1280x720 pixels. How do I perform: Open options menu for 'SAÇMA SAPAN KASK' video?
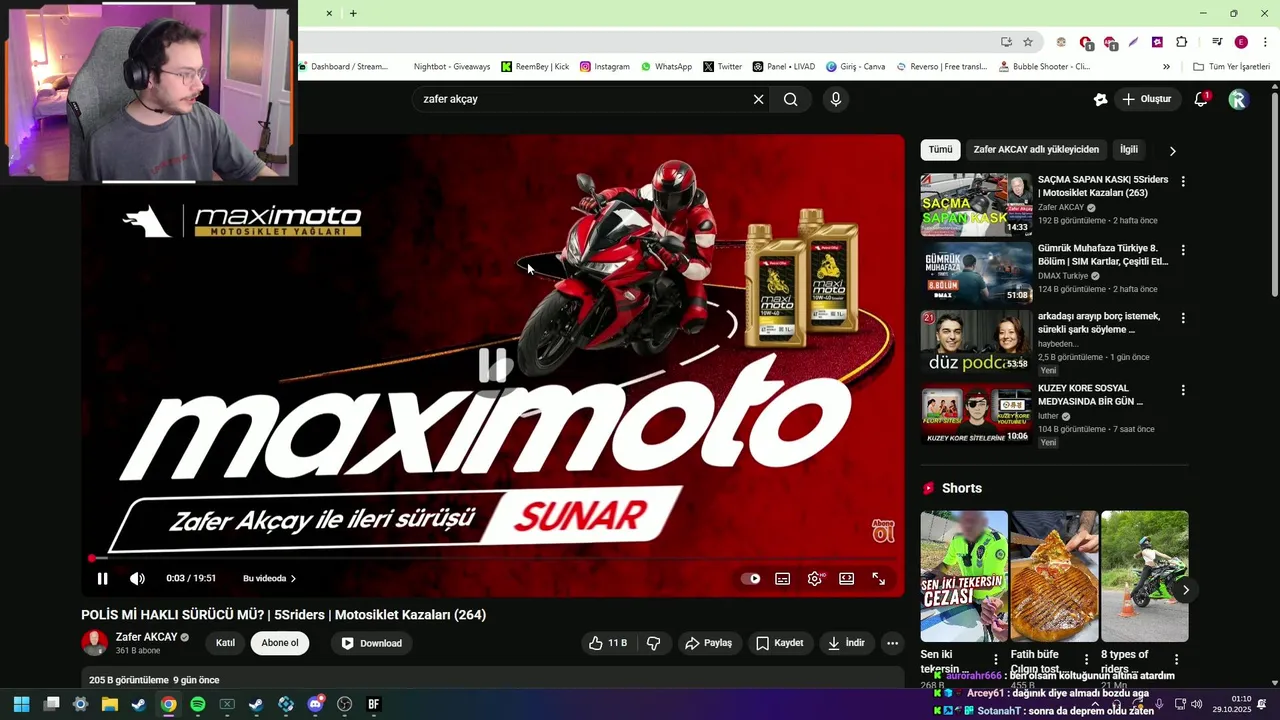point(1183,182)
